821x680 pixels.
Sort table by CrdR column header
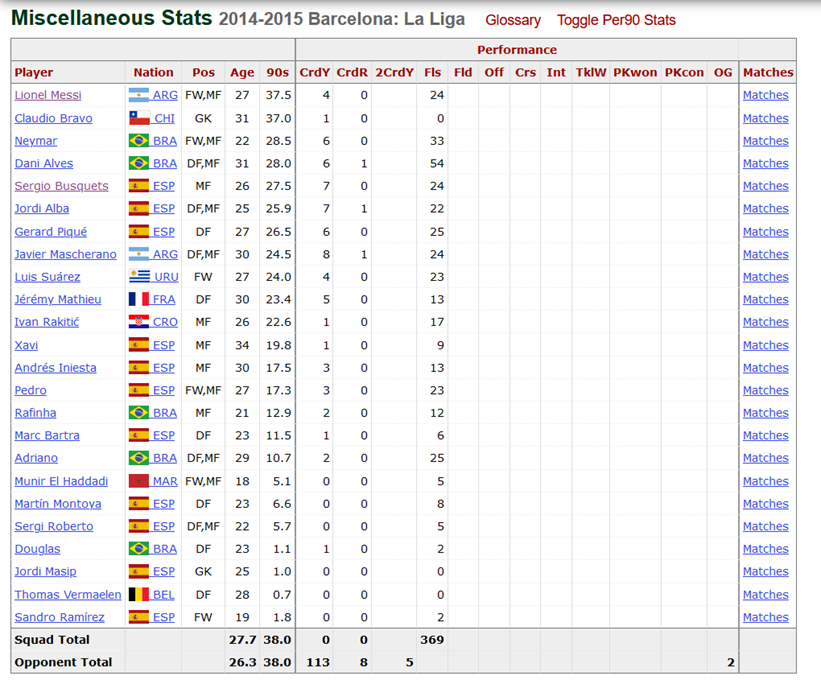352,72
